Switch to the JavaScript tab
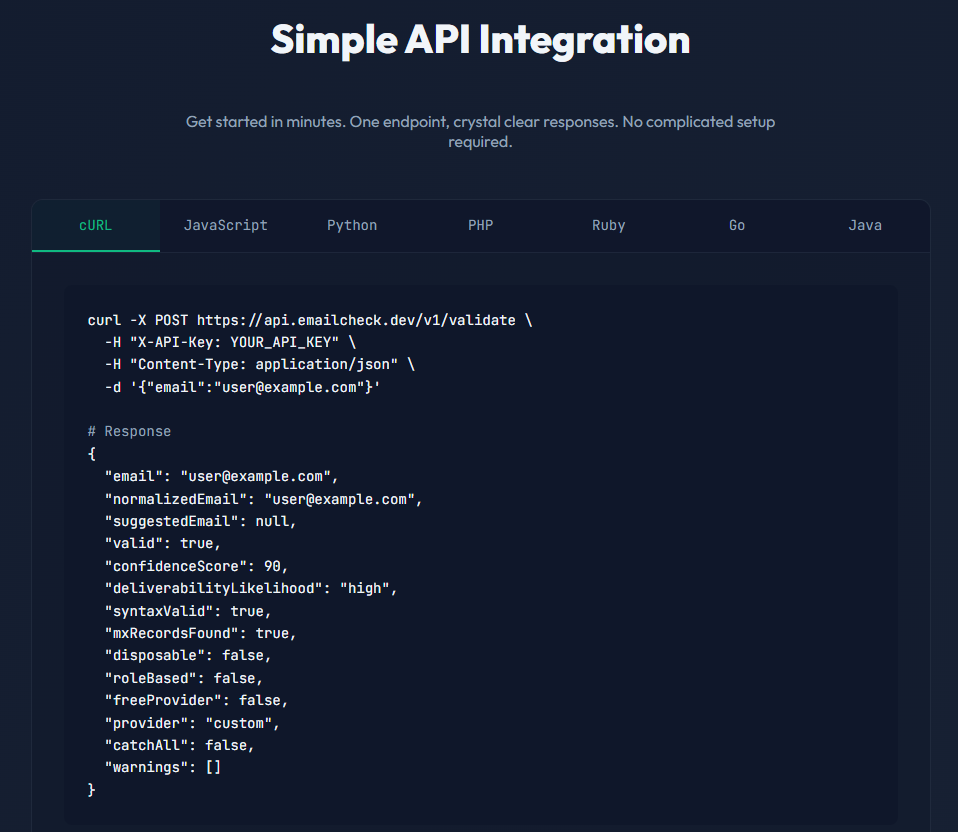The image size is (958, 832). point(225,225)
